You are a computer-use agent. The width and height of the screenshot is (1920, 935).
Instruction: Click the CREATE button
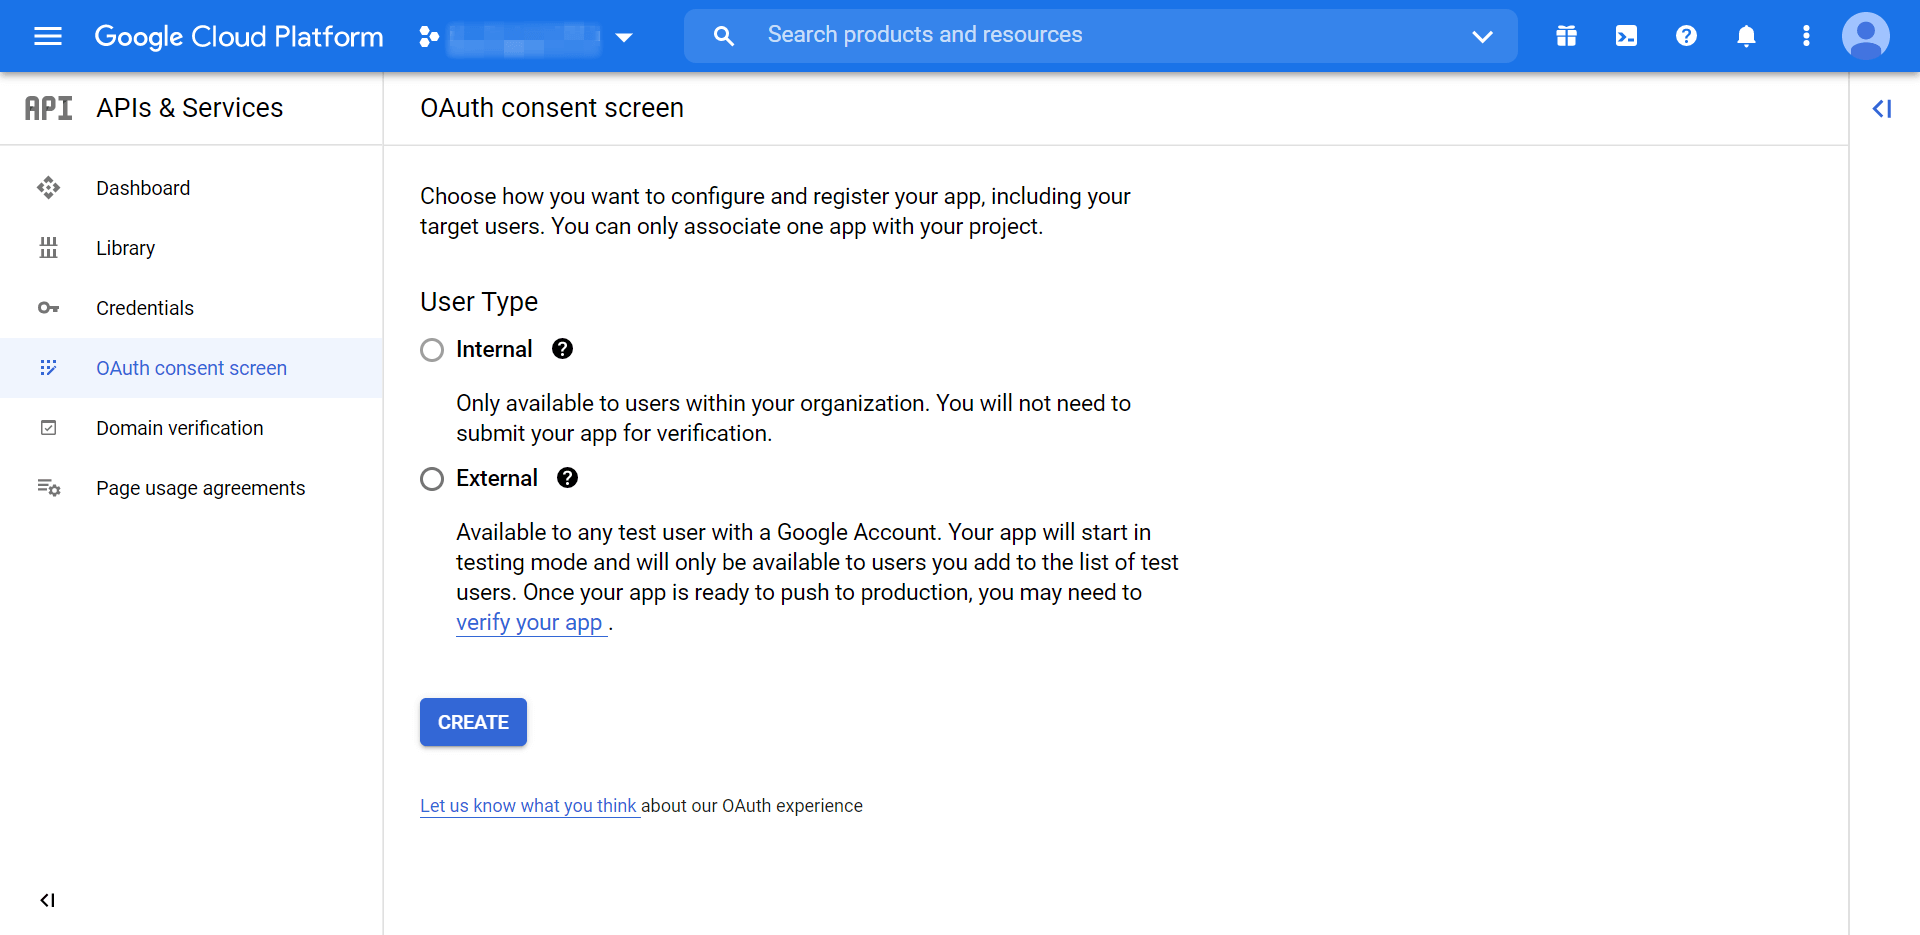click(473, 721)
